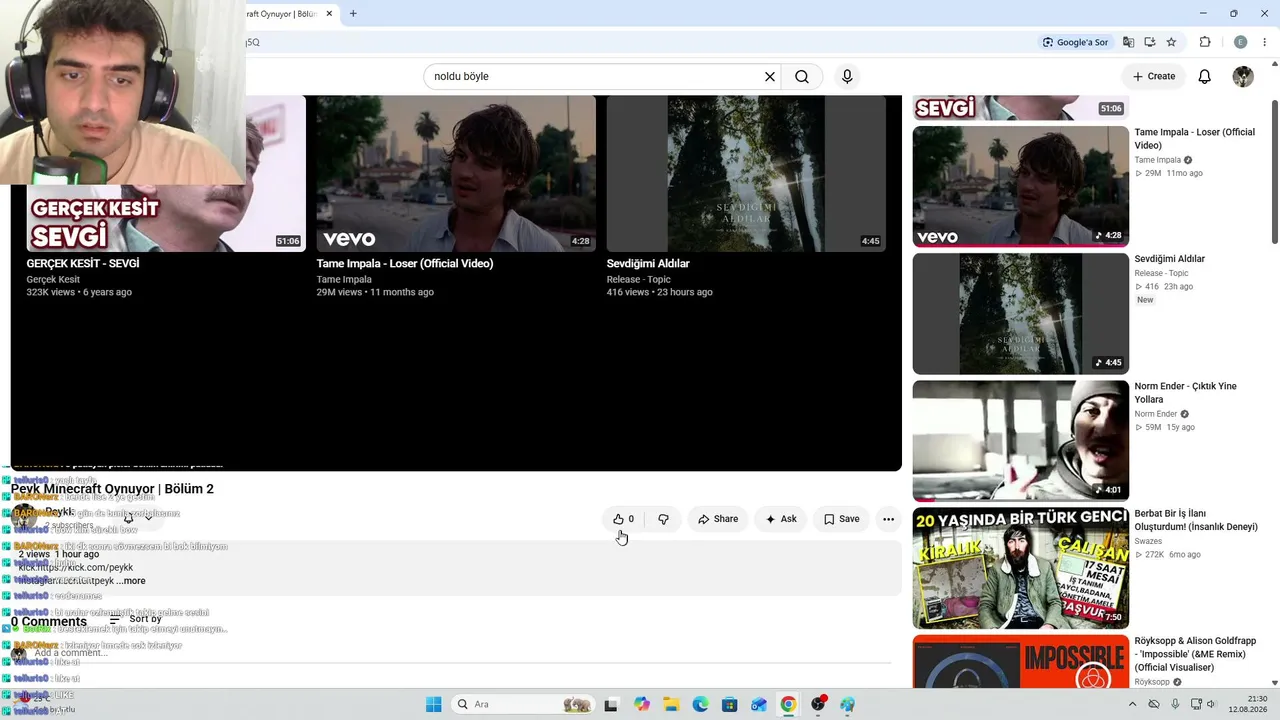Share this video
Image resolution: width=1280 pixels, height=720 pixels.
[x=718, y=519]
